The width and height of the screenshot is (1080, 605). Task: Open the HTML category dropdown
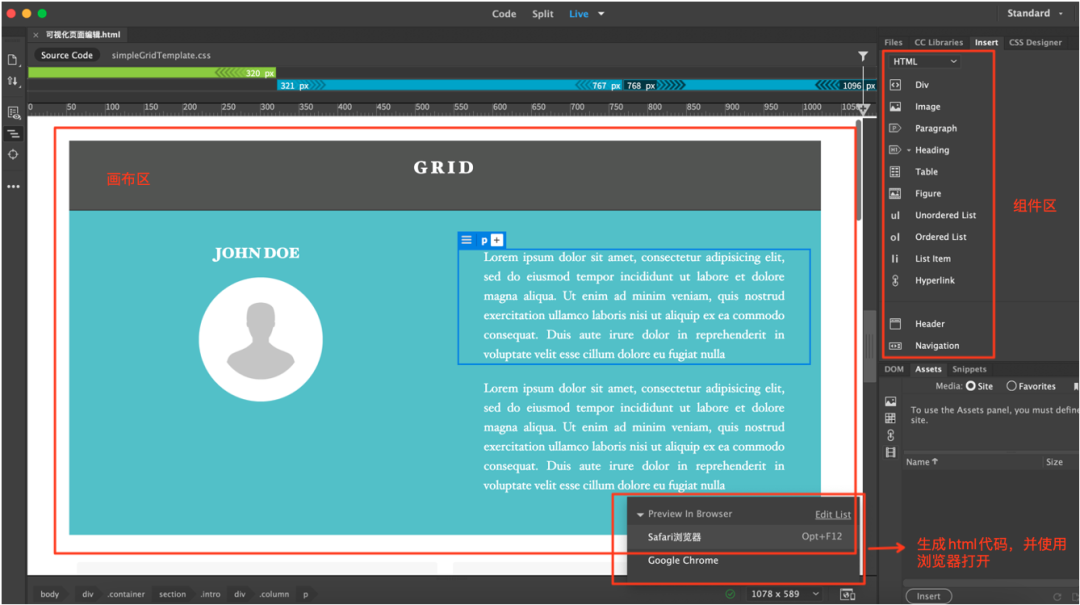point(924,61)
